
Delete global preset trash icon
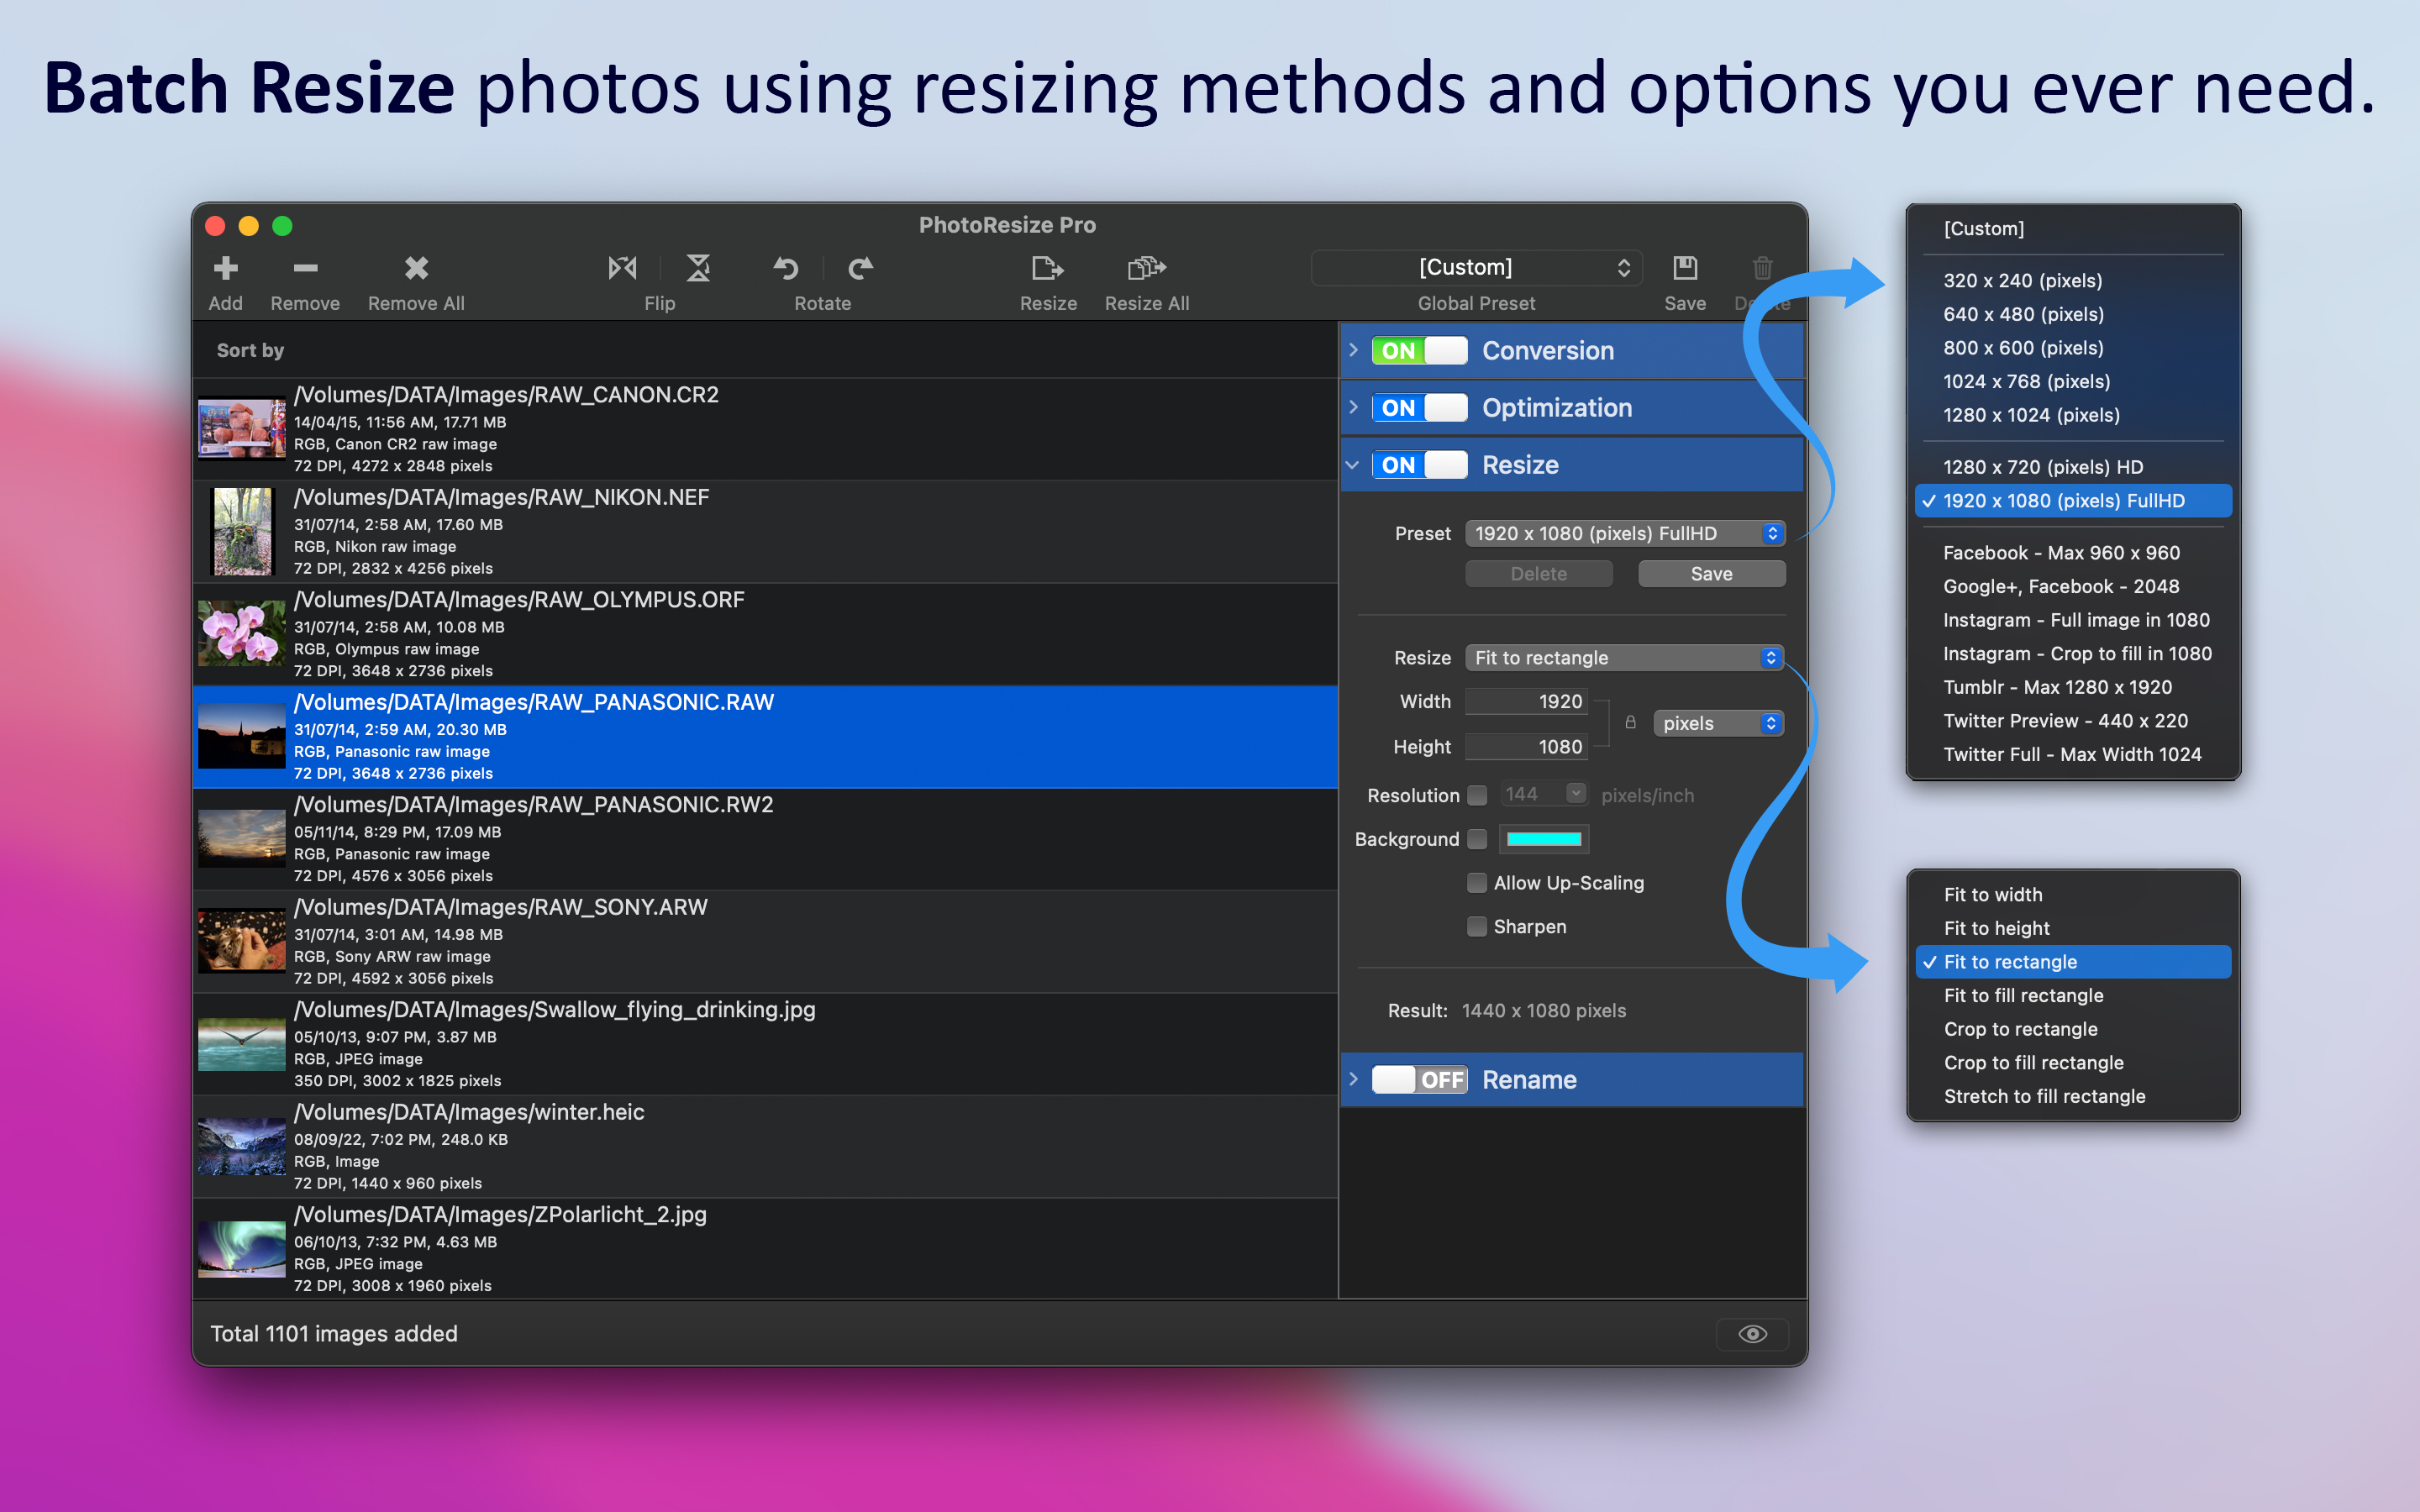[x=1763, y=268]
